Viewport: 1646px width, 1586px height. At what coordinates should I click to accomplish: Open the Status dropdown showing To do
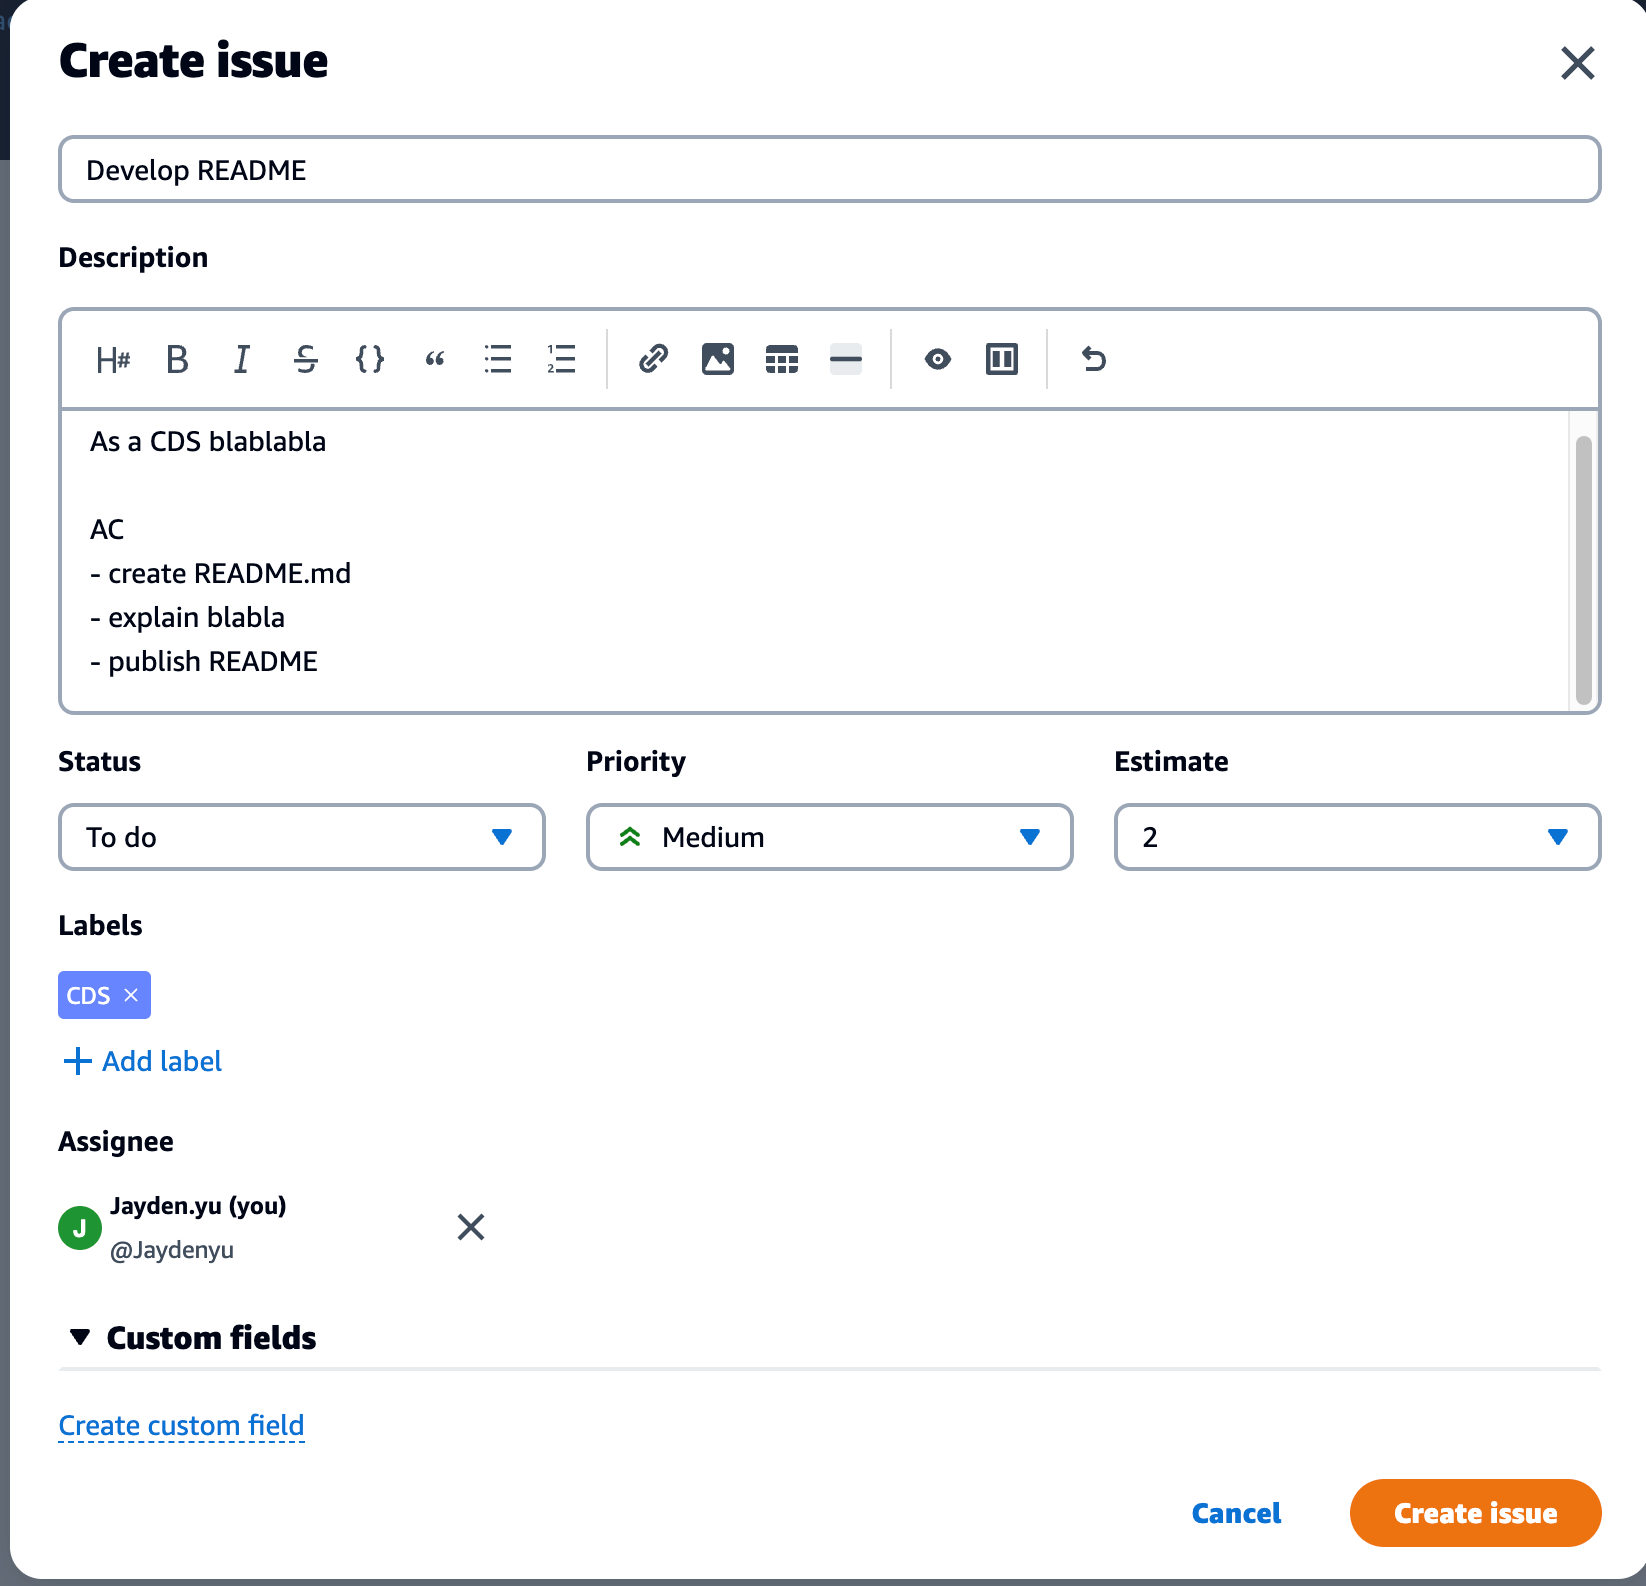pos(302,837)
